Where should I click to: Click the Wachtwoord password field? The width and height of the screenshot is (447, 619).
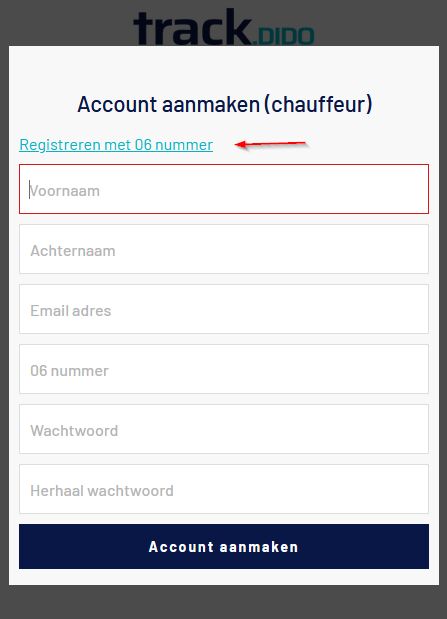coord(224,429)
